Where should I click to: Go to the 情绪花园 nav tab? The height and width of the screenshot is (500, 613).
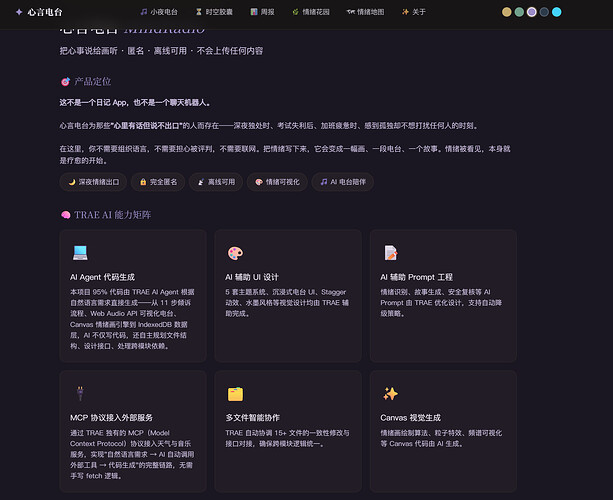tap(311, 12)
